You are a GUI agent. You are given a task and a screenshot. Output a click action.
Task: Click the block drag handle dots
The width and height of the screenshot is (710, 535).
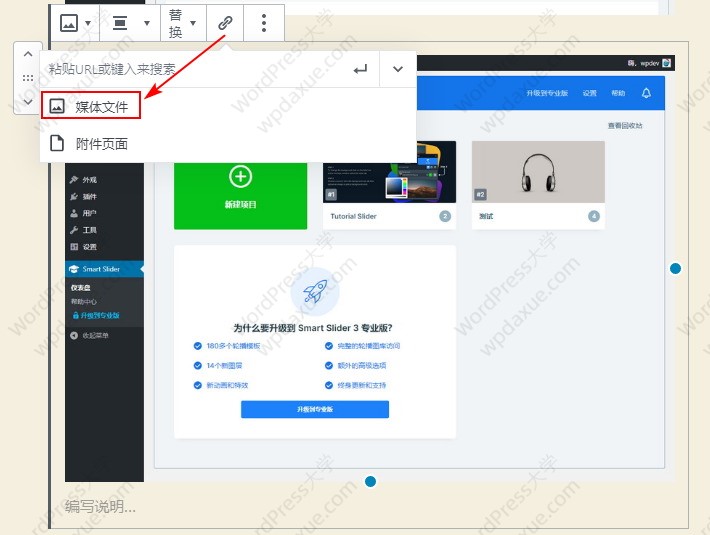(27, 77)
